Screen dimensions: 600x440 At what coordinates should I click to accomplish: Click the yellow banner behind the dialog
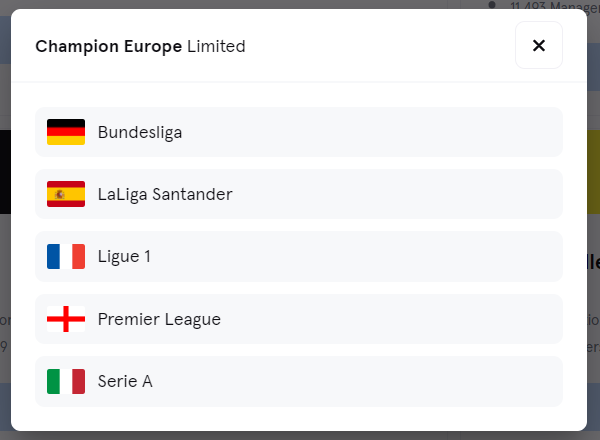coord(593,171)
